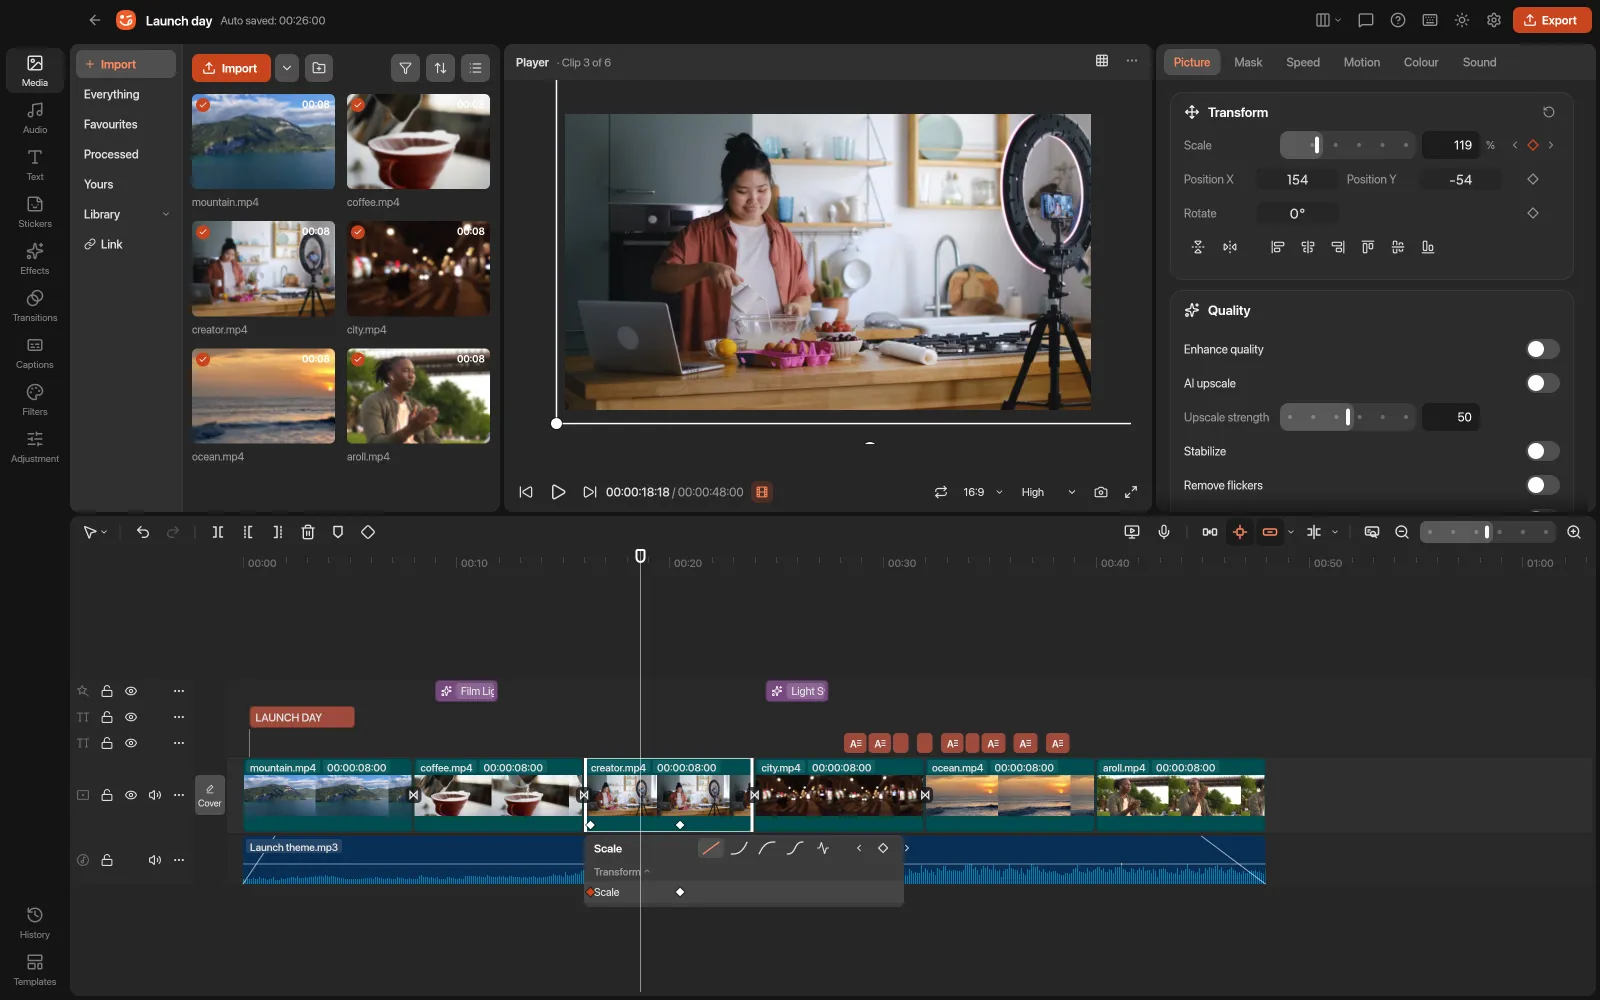Open the Favourites category

(111, 124)
